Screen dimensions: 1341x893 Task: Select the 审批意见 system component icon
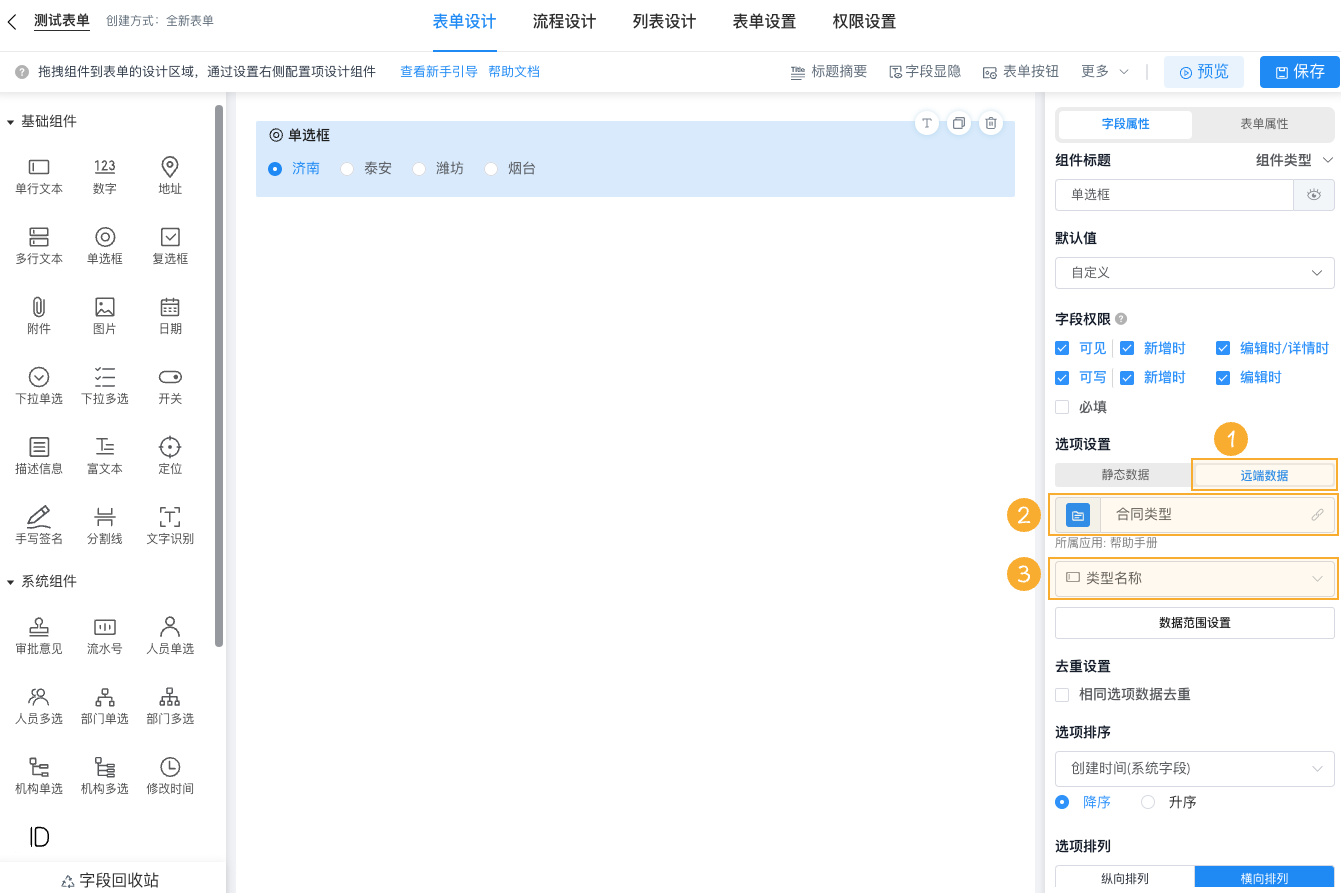tap(38, 635)
